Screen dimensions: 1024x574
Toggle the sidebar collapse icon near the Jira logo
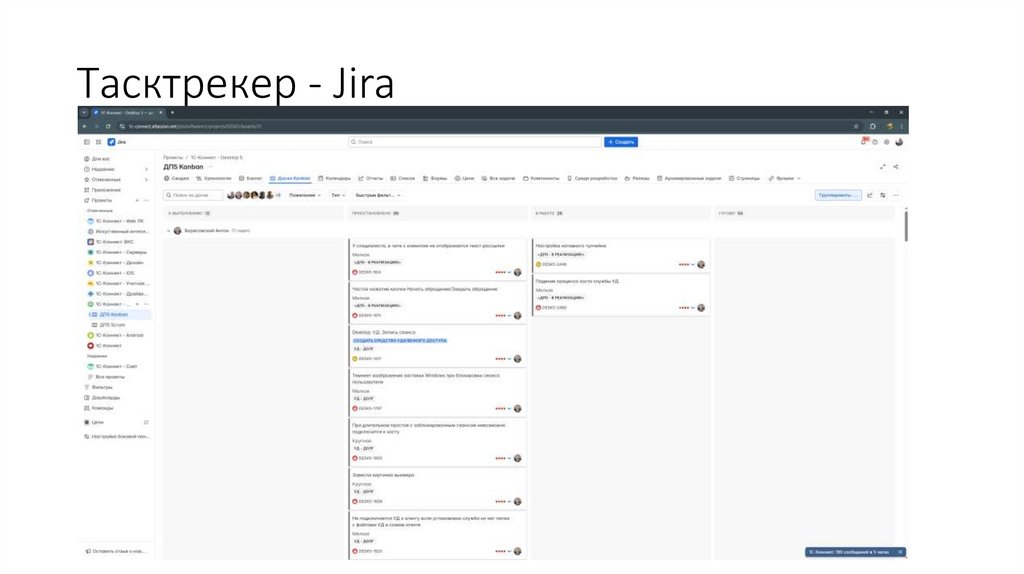87,142
